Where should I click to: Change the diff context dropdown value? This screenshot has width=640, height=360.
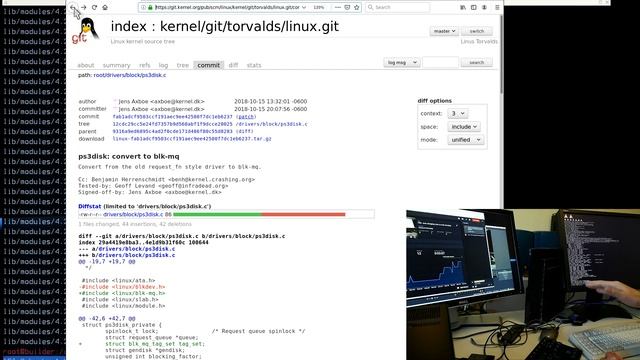458,113
